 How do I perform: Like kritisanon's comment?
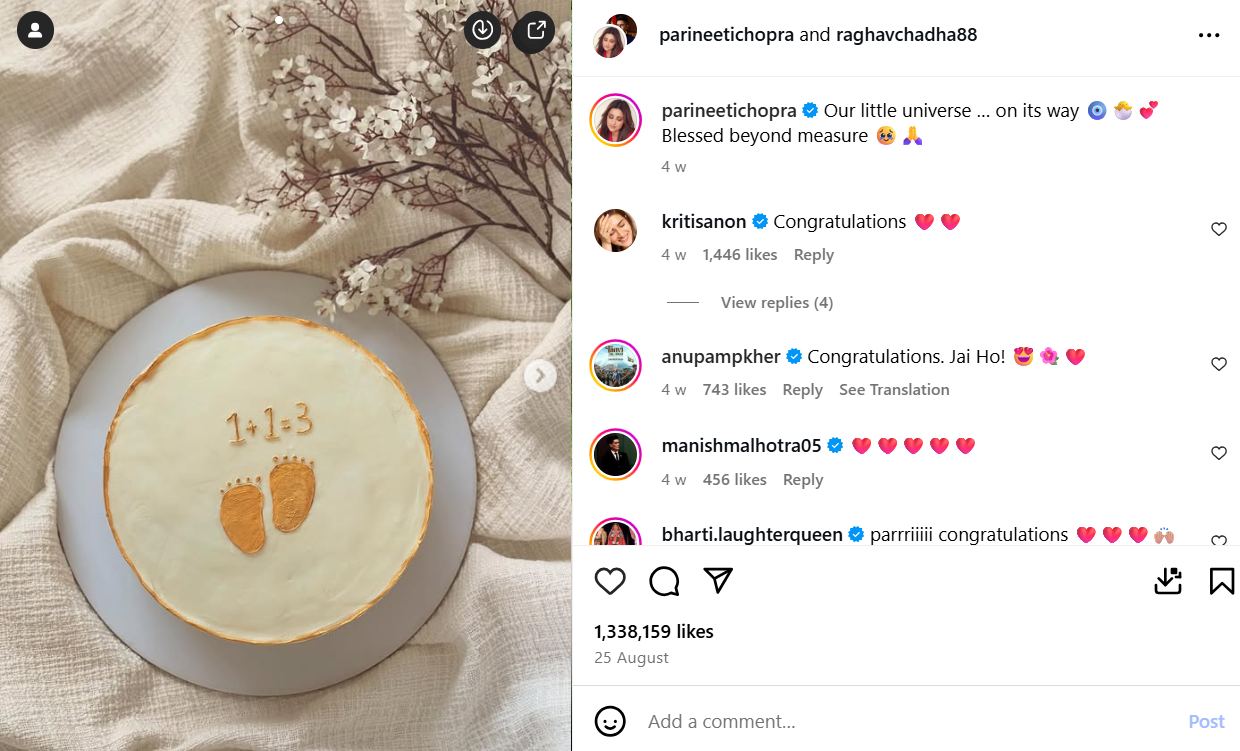coord(1218,229)
